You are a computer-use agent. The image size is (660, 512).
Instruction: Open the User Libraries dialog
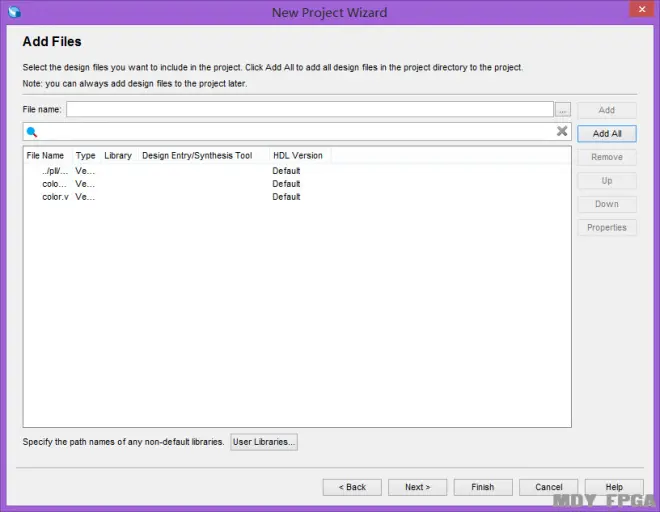[264, 442]
